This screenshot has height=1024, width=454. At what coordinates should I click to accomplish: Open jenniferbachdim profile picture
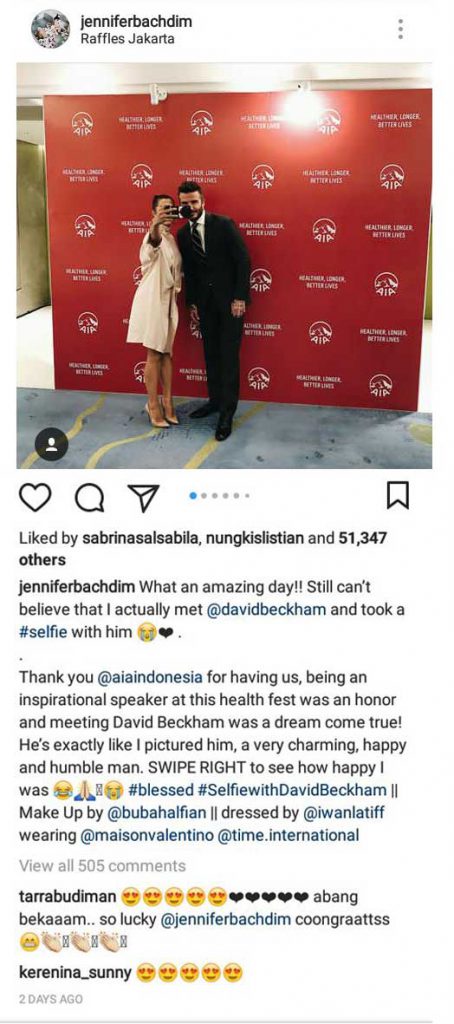click(51, 29)
